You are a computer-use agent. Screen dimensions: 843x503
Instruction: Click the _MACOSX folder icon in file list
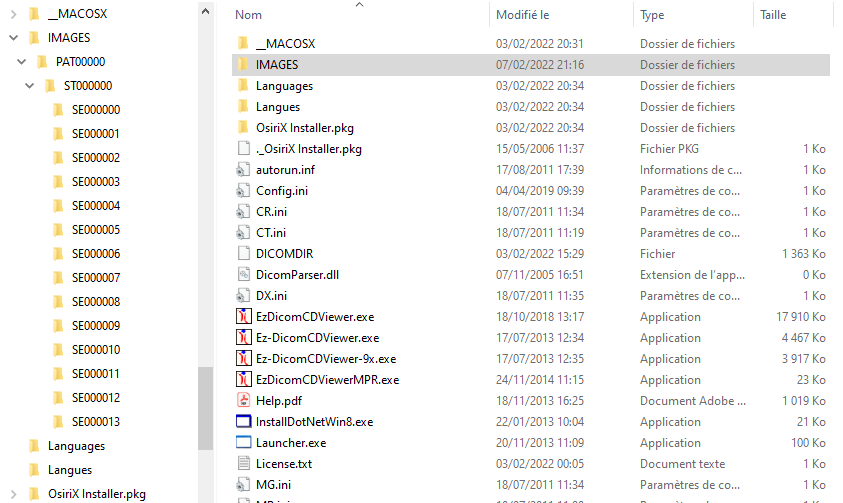pyautogui.click(x=243, y=44)
